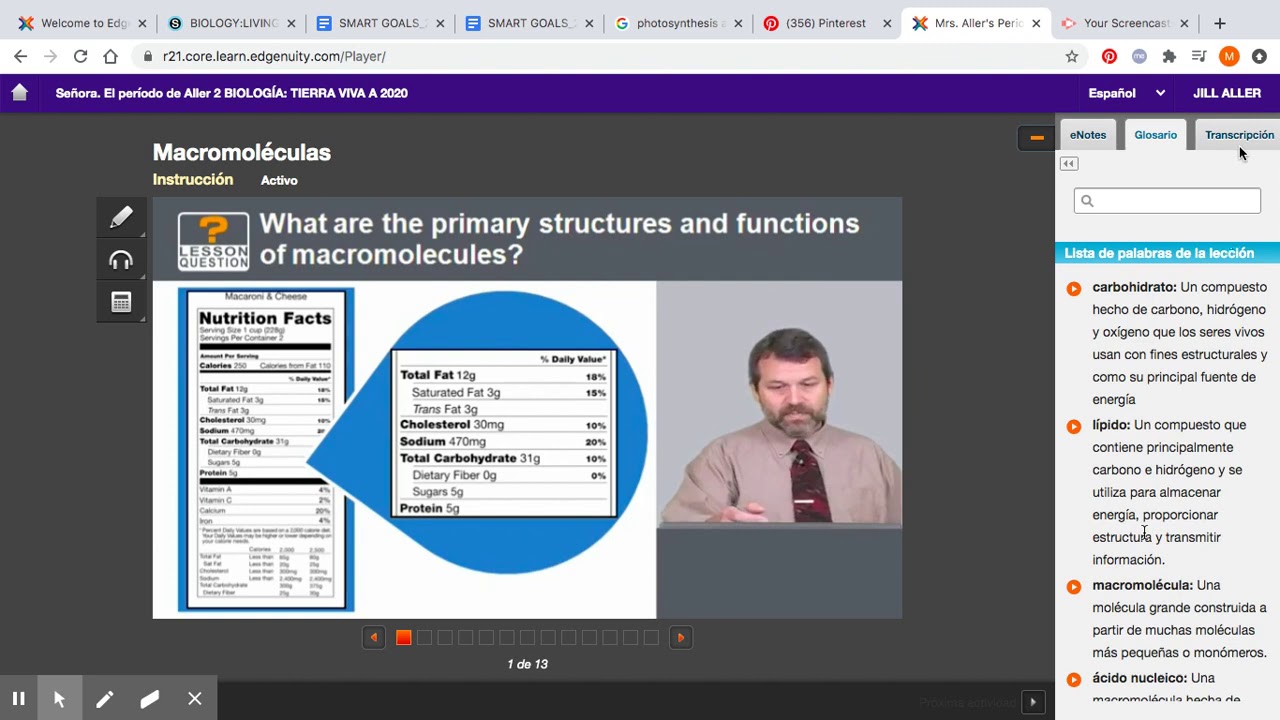Click the course title BIOLOGÍA: TIERRA VIVA A 2020

[316, 93]
